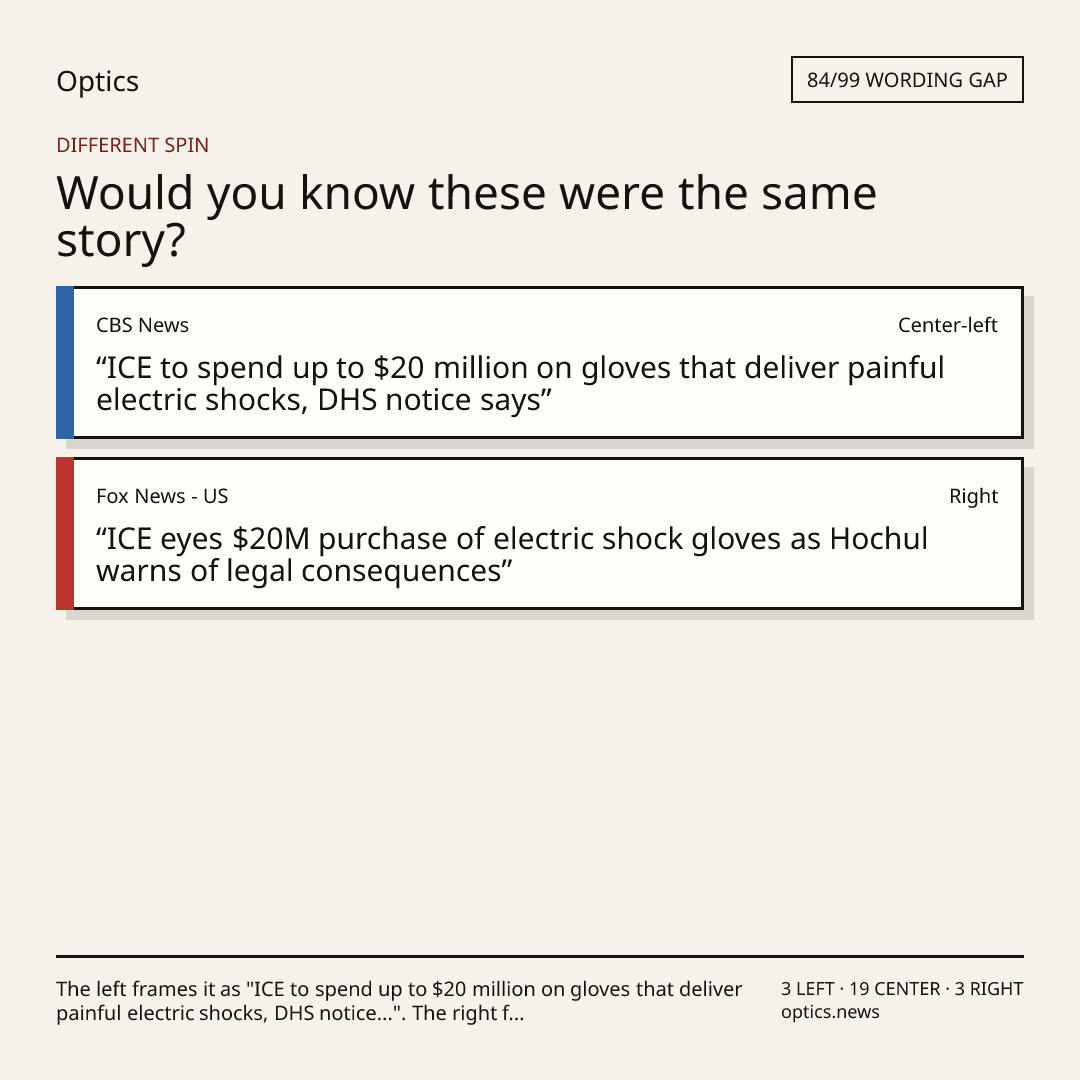Click the Optics logo text
This screenshot has width=1080, height=1080.
pyautogui.click(x=97, y=82)
